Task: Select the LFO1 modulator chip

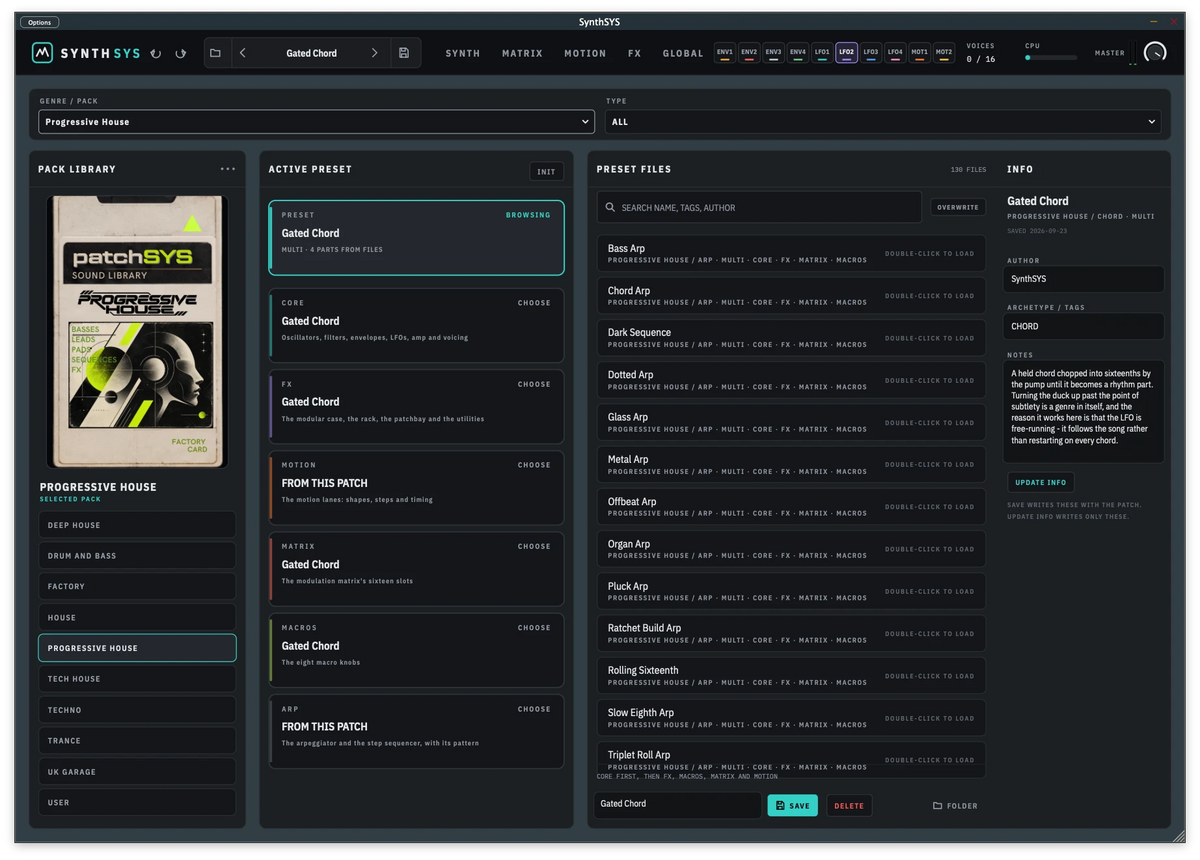Action: pyautogui.click(x=822, y=53)
